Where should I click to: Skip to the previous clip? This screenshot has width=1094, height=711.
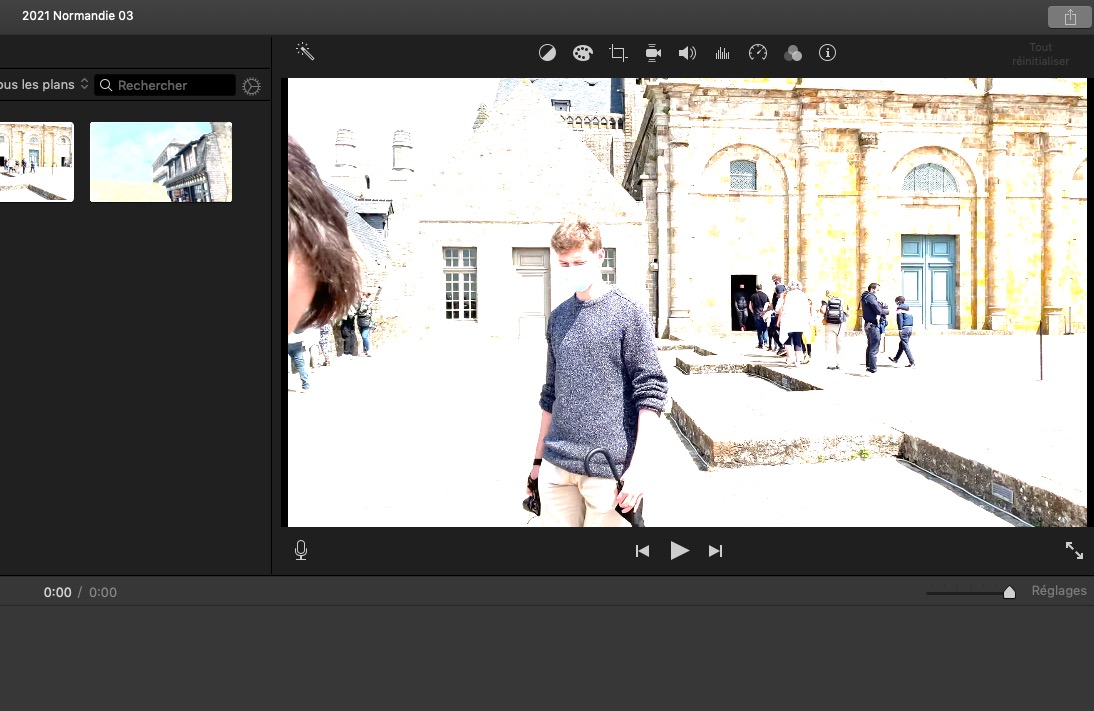[643, 551]
